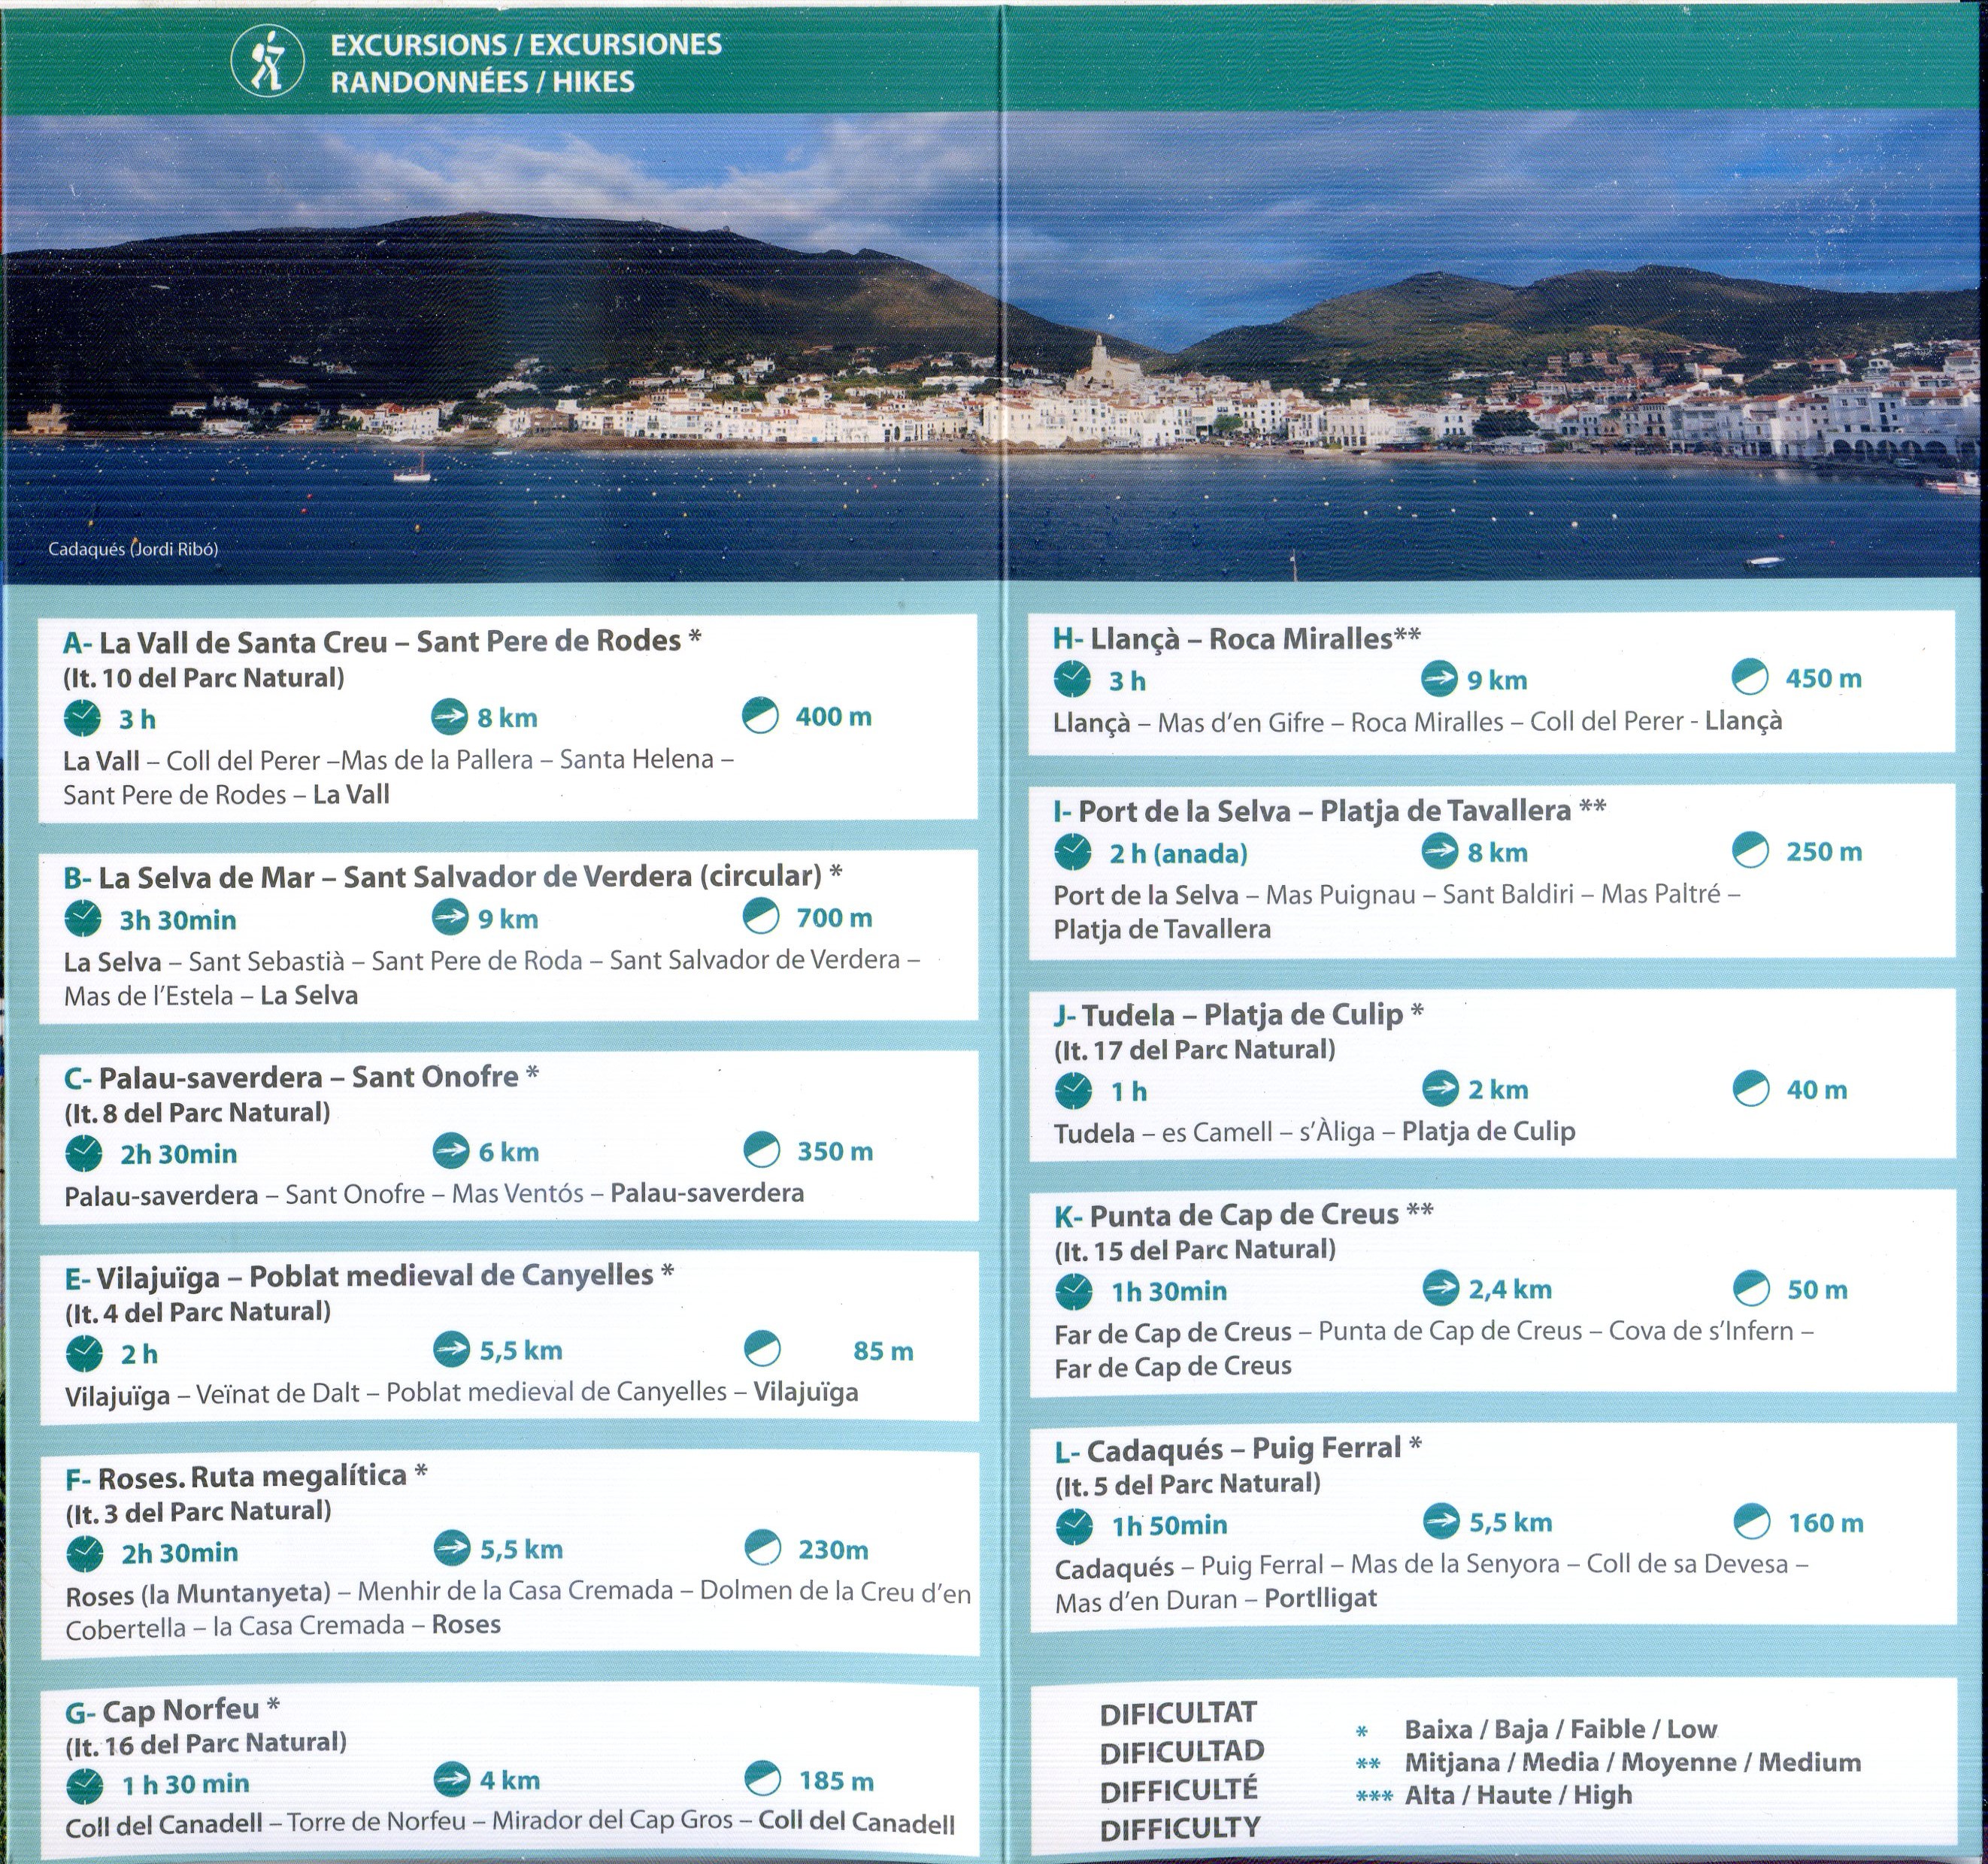Click the arrow icon next to 2,4 km

coord(1440,1288)
